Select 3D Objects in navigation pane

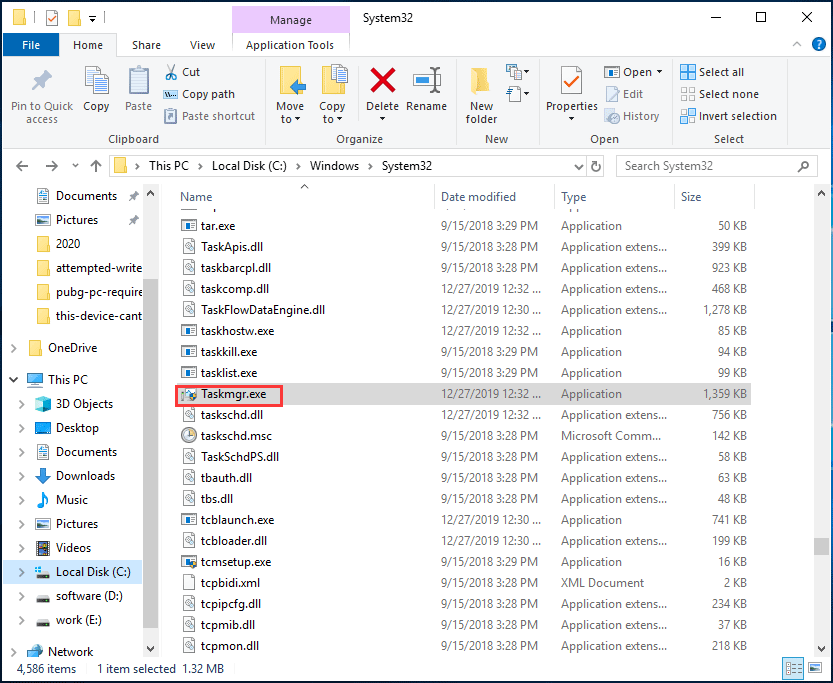84,404
